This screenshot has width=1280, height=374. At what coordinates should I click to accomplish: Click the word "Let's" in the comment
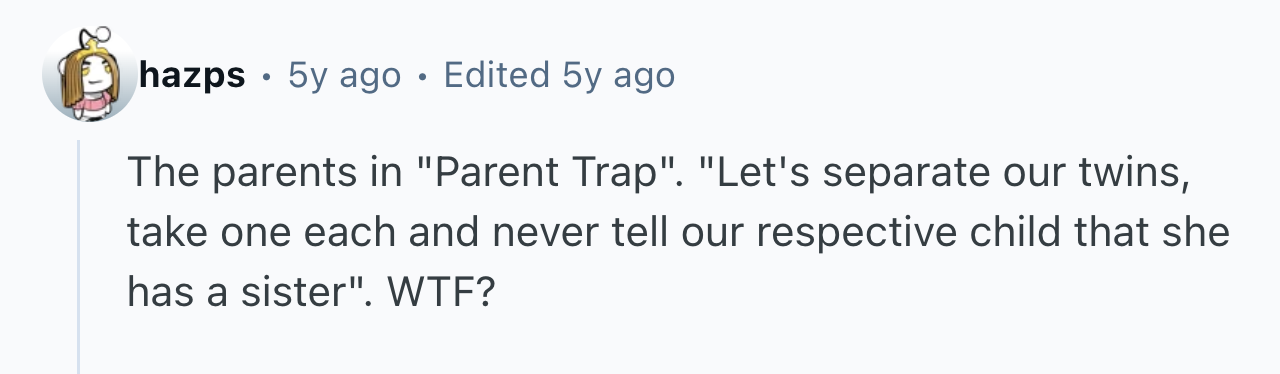coord(761,176)
